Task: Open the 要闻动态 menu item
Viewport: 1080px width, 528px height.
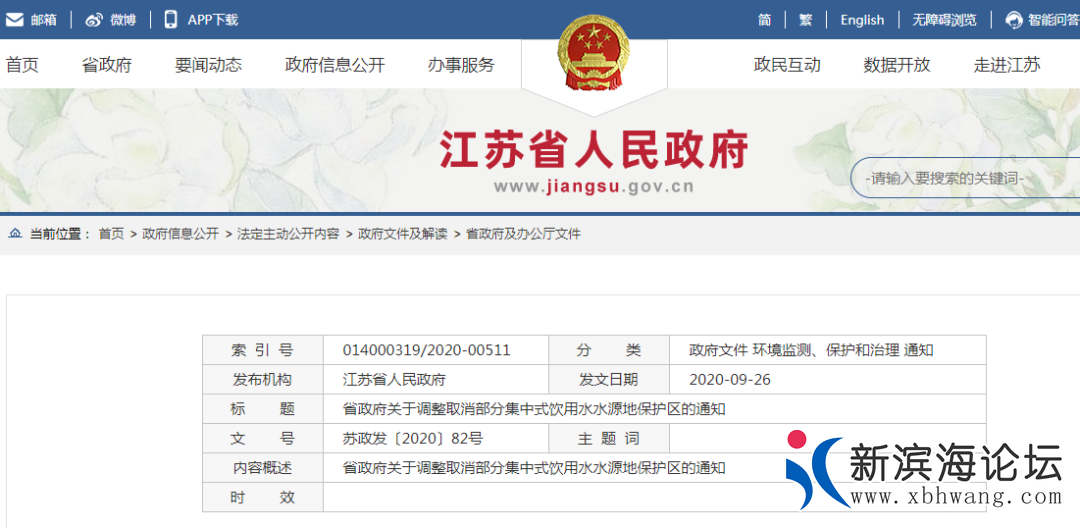Action: [209, 65]
